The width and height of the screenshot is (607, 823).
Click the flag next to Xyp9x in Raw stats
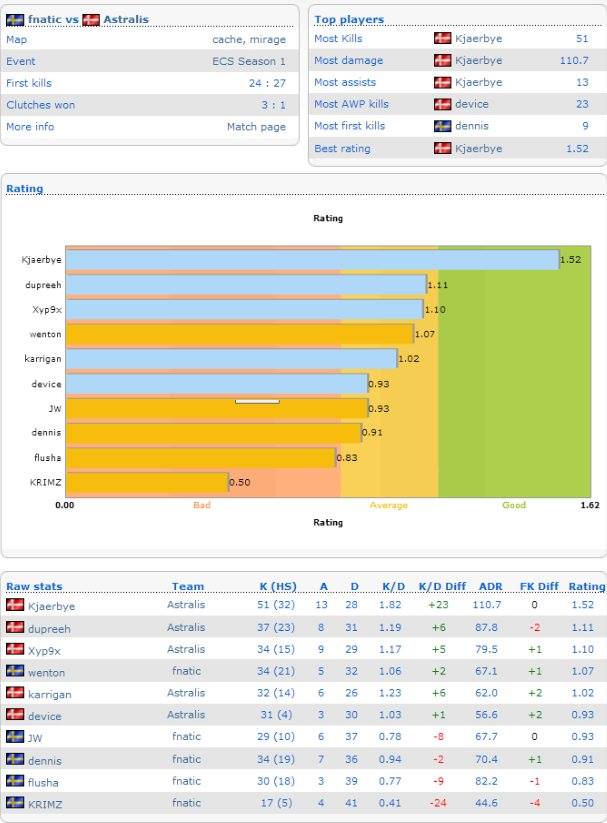coord(15,649)
